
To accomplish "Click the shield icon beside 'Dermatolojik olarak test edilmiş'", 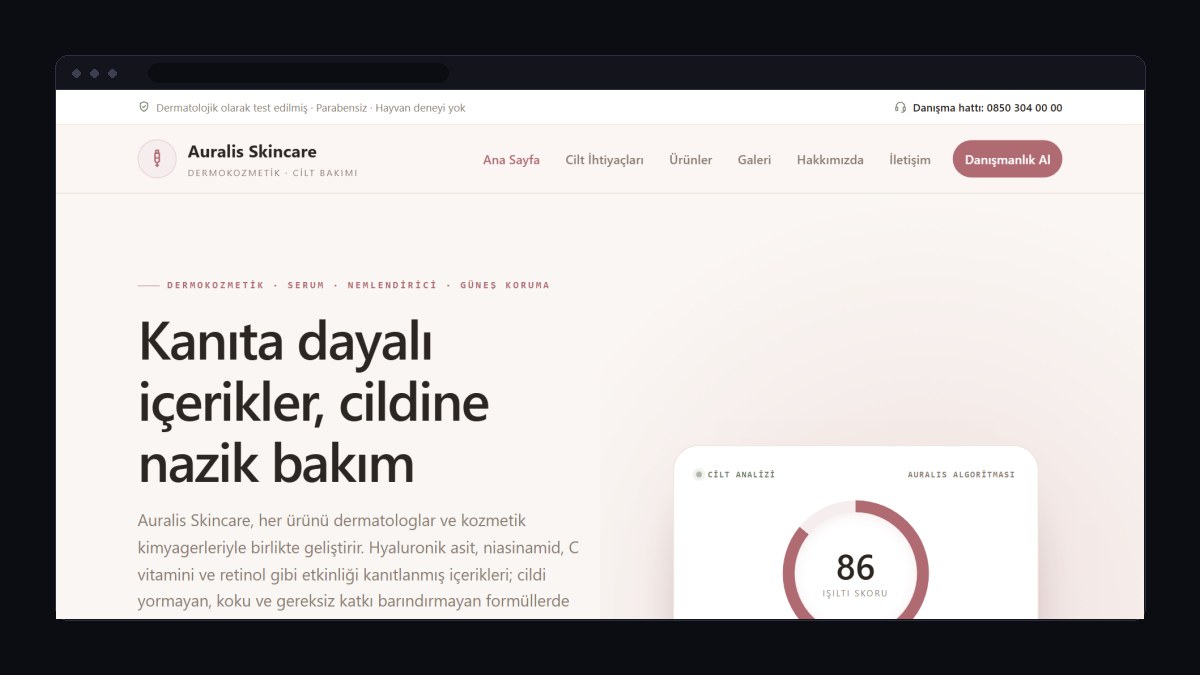I will [144, 108].
